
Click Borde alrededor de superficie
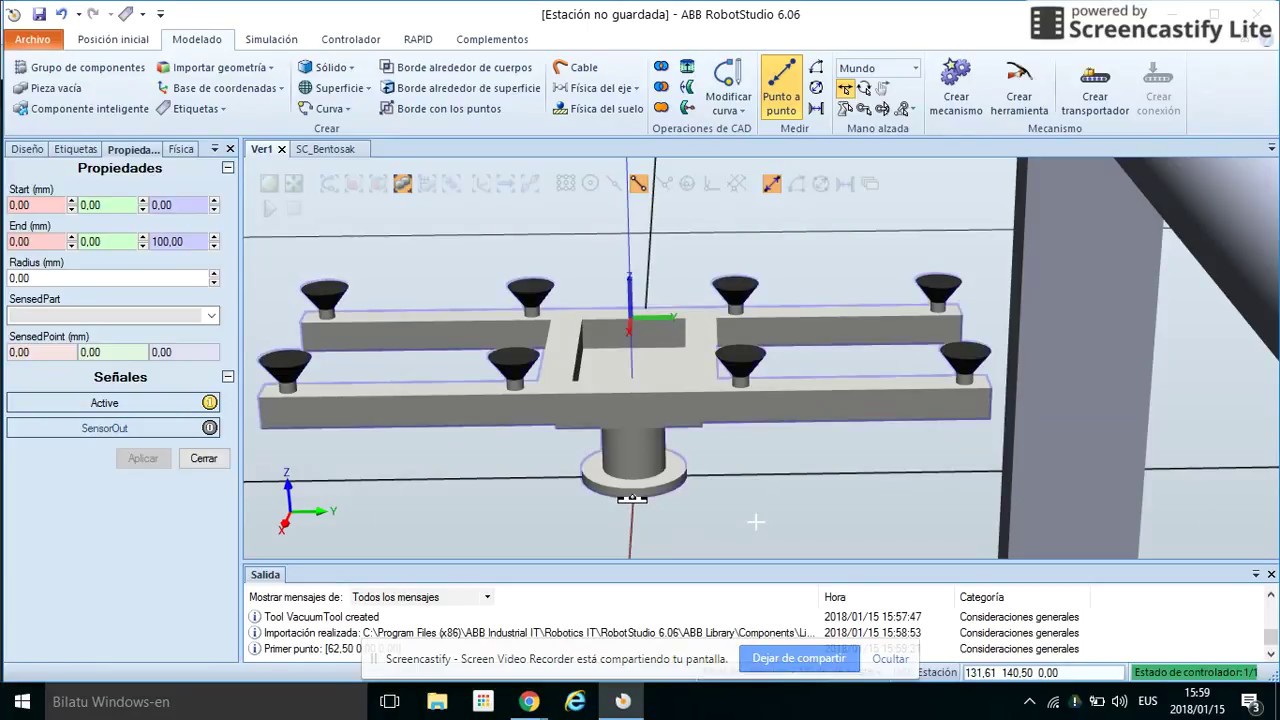(x=459, y=88)
